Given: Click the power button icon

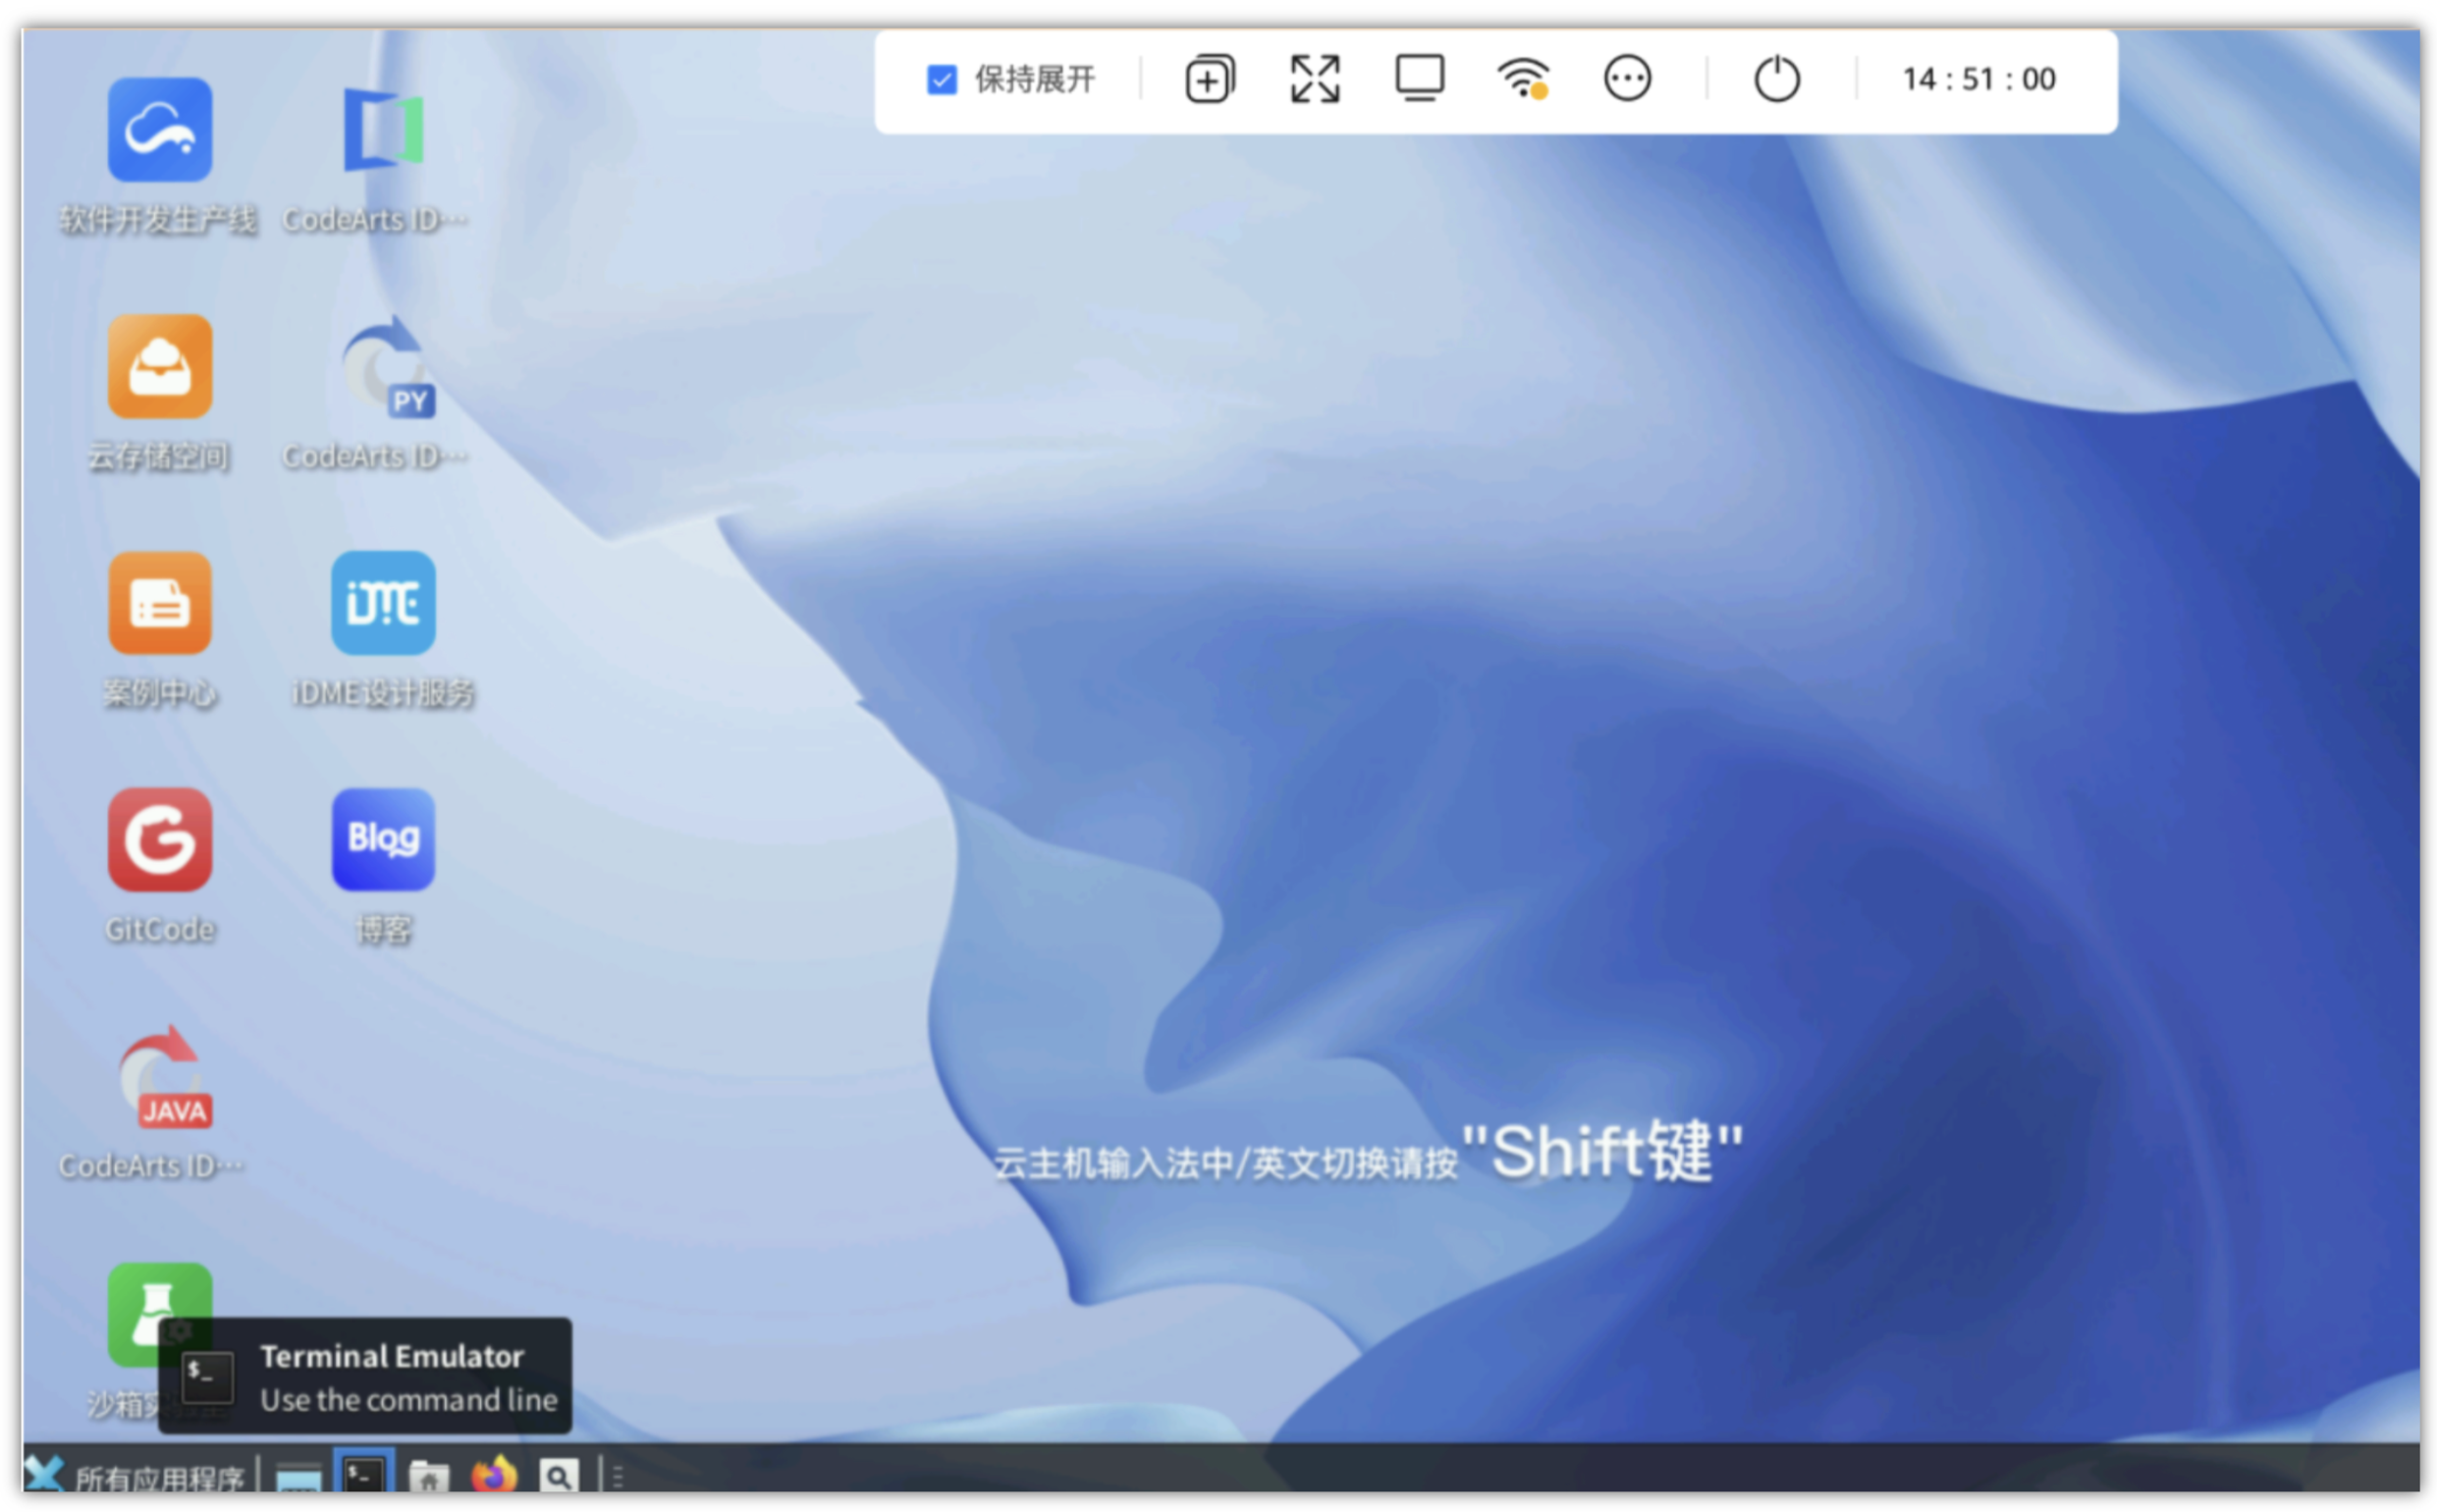Looking at the screenshot, I should click(x=1776, y=79).
